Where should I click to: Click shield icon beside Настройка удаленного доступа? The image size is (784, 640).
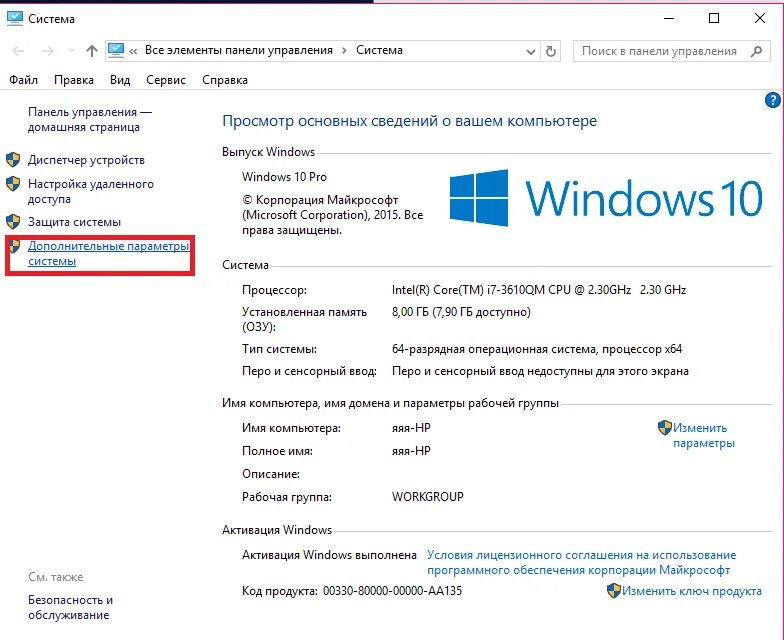(x=13, y=184)
